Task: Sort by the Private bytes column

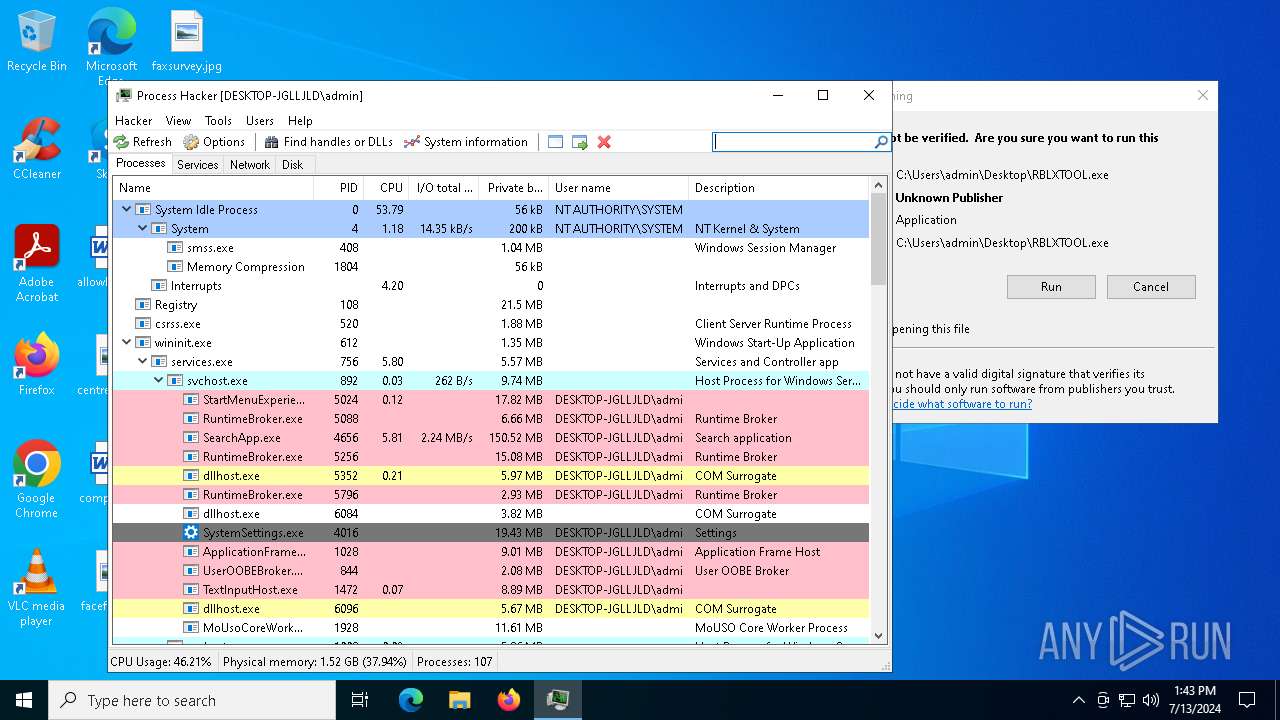Action: coord(514,188)
